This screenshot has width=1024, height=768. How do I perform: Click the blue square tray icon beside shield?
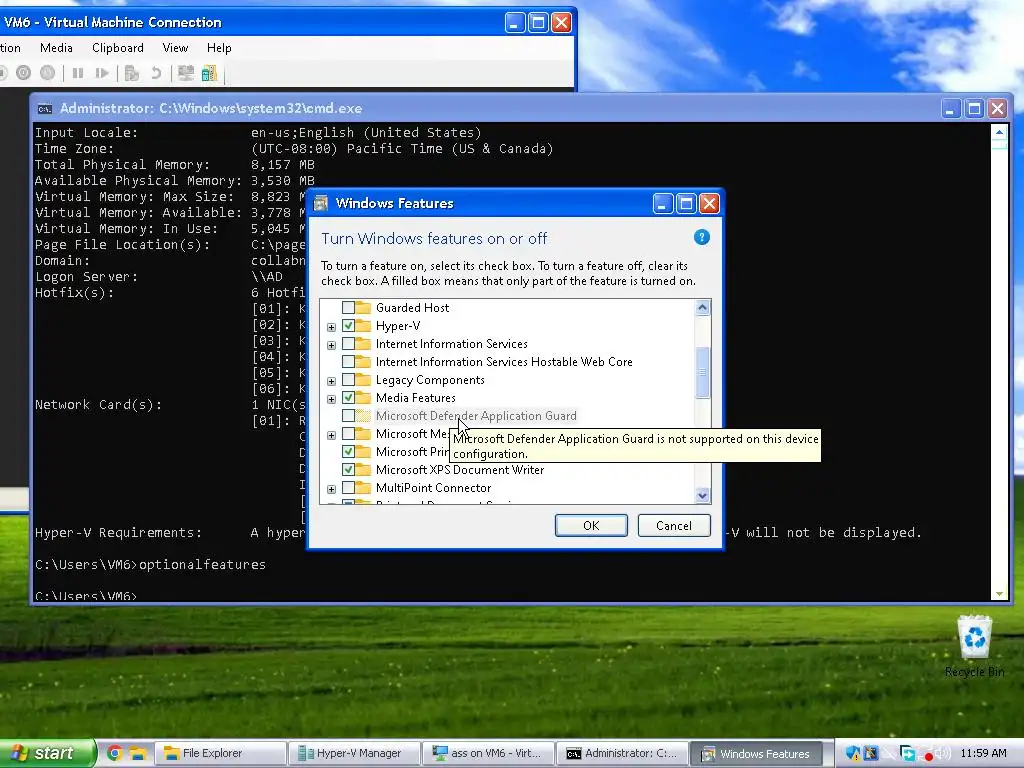coord(871,754)
